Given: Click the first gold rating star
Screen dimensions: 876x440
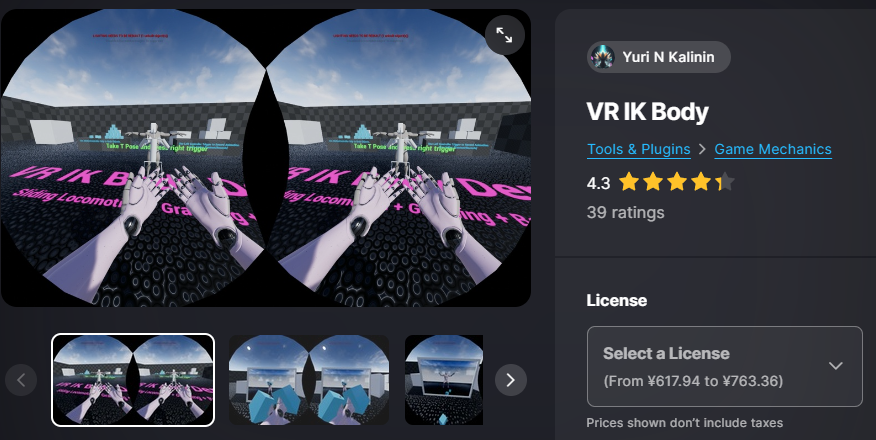Looking at the screenshot, I should (x=629, y=182).
